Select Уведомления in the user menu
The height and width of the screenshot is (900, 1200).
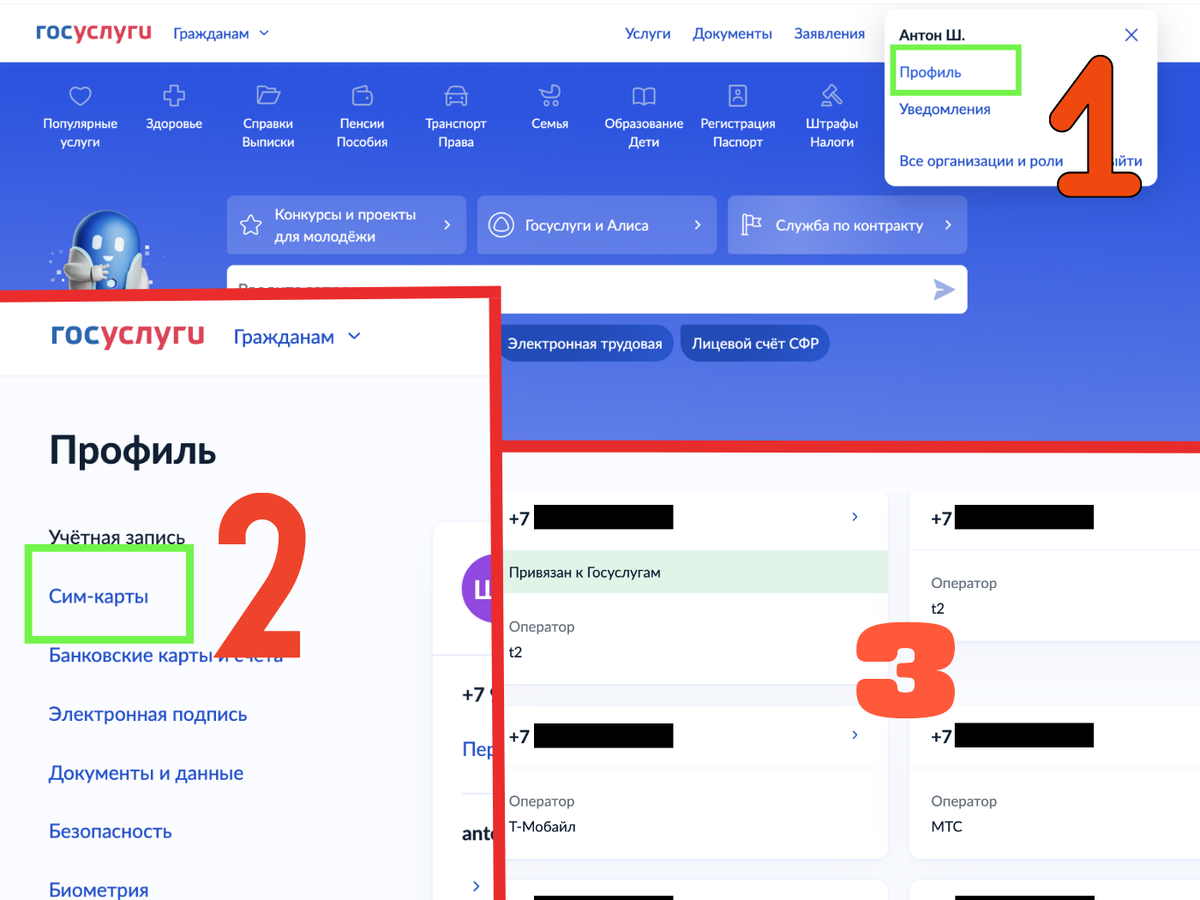pyautogui.click(x=945, y=109)
